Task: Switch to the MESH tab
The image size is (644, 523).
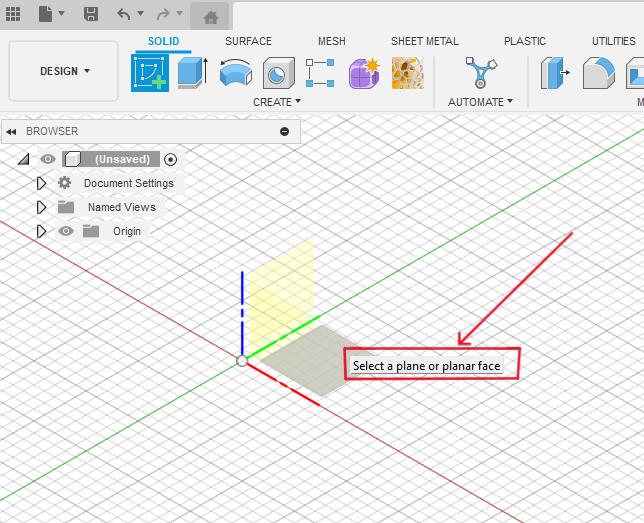Action: click(x=331, y=41)
